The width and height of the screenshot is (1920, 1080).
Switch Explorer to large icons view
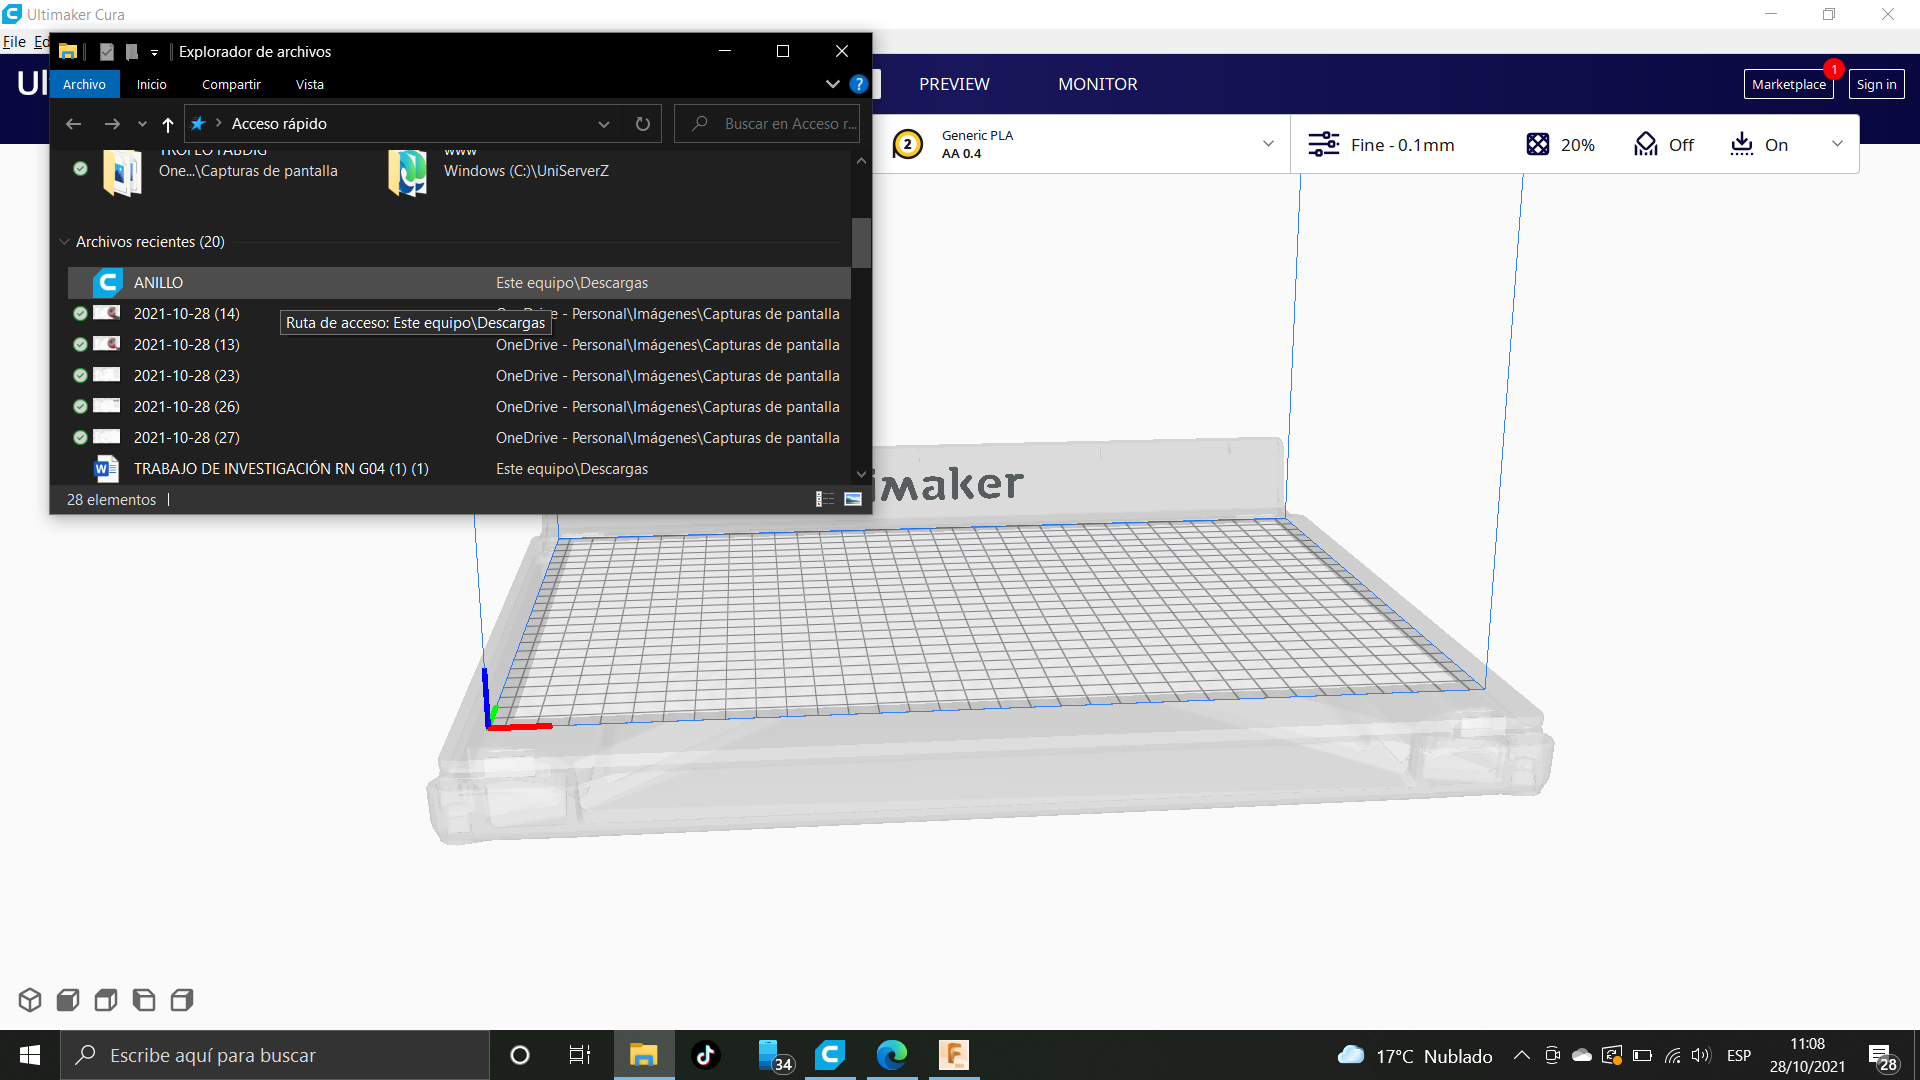click(853, 499)
